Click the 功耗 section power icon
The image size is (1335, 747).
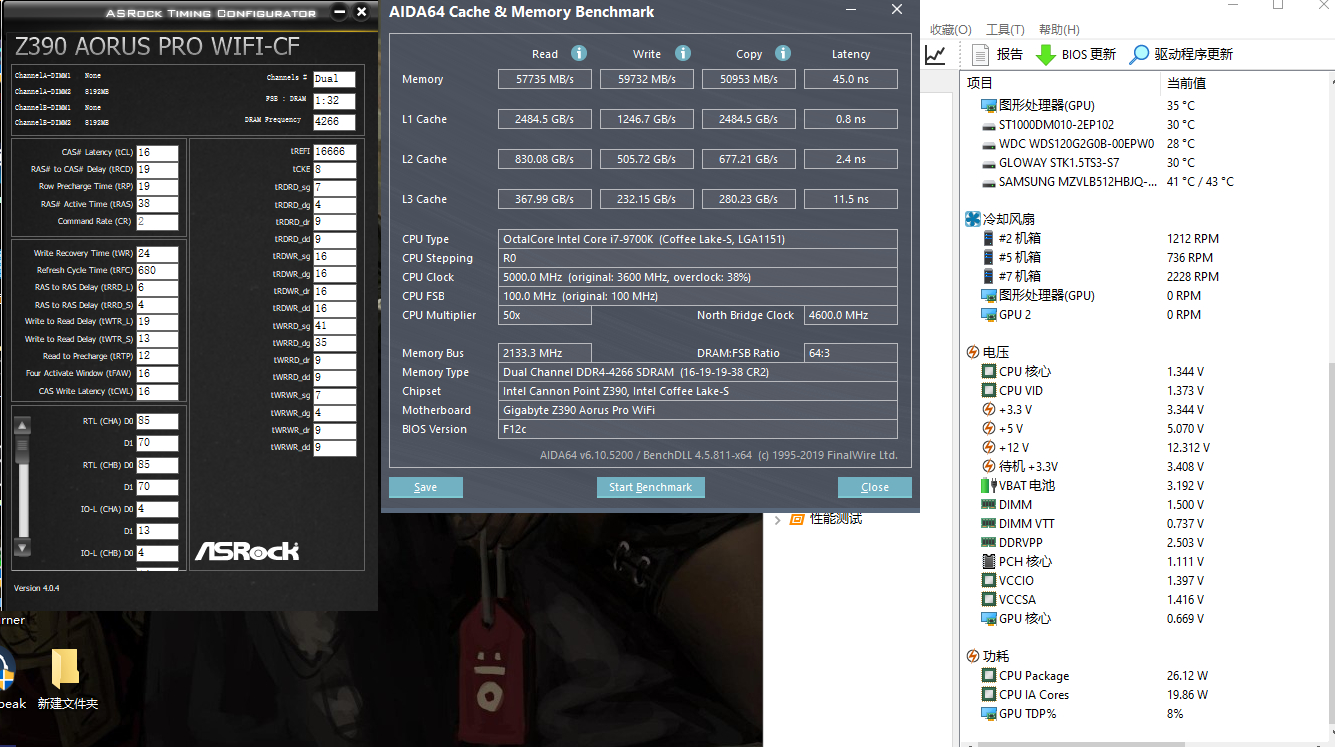(973, 656)
